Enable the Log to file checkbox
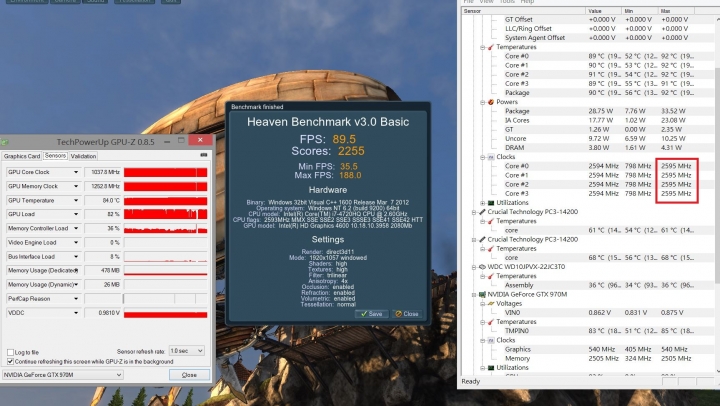720x406 pixels. tap(10, 352)
